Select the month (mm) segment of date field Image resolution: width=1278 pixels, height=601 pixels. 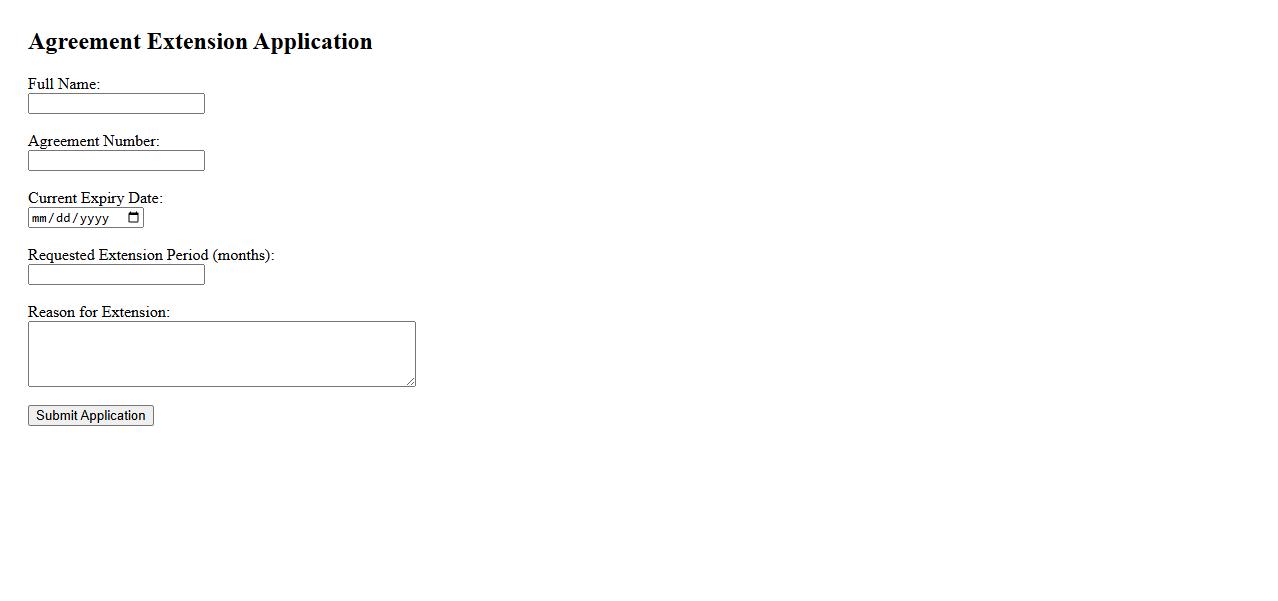pyautogui.click(x=40, y=218)
